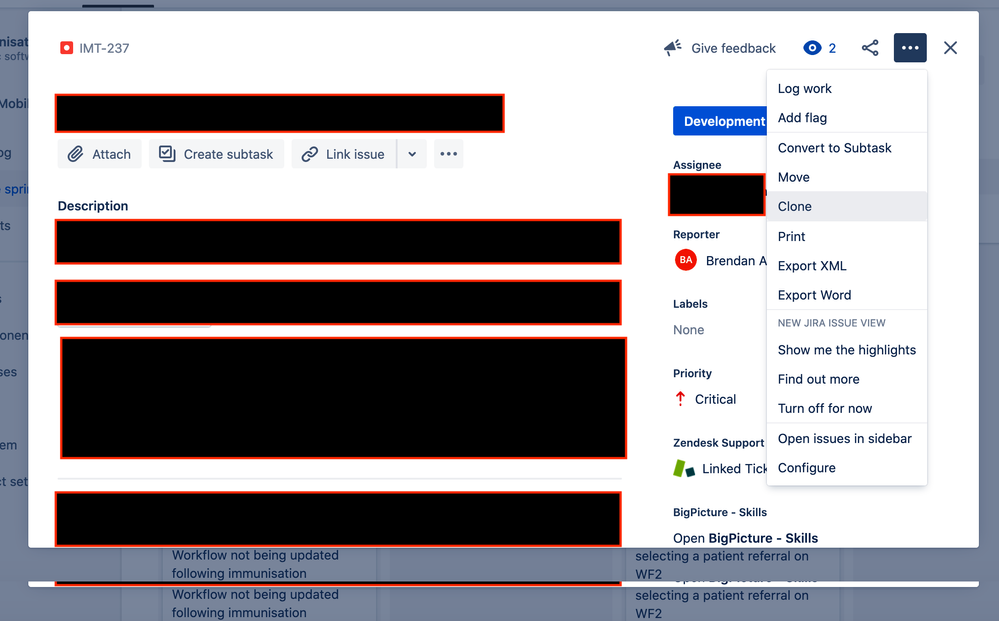This screenshot has width=999, height=621.
Task: Open the Give feedback link
Action: (x=733, y=48)
